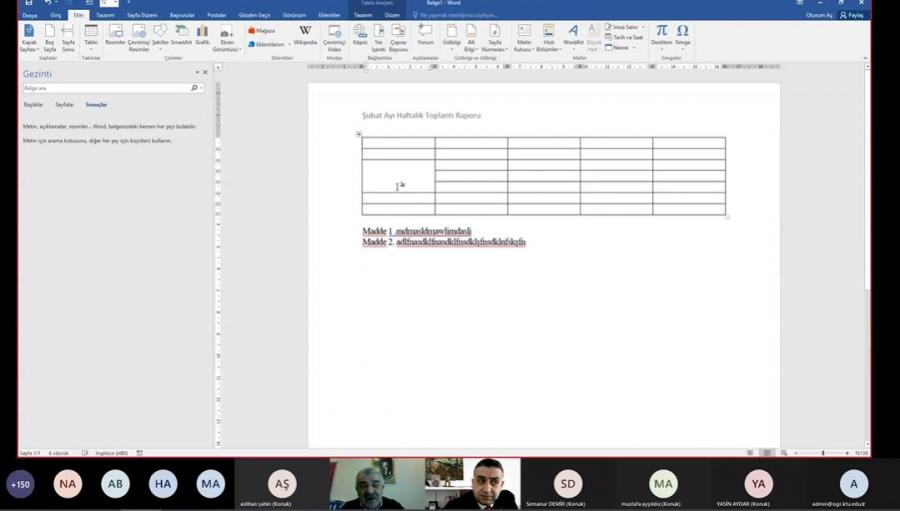
Task: Close the Gezinti navigation pane
Action: [x=206, y=73]
